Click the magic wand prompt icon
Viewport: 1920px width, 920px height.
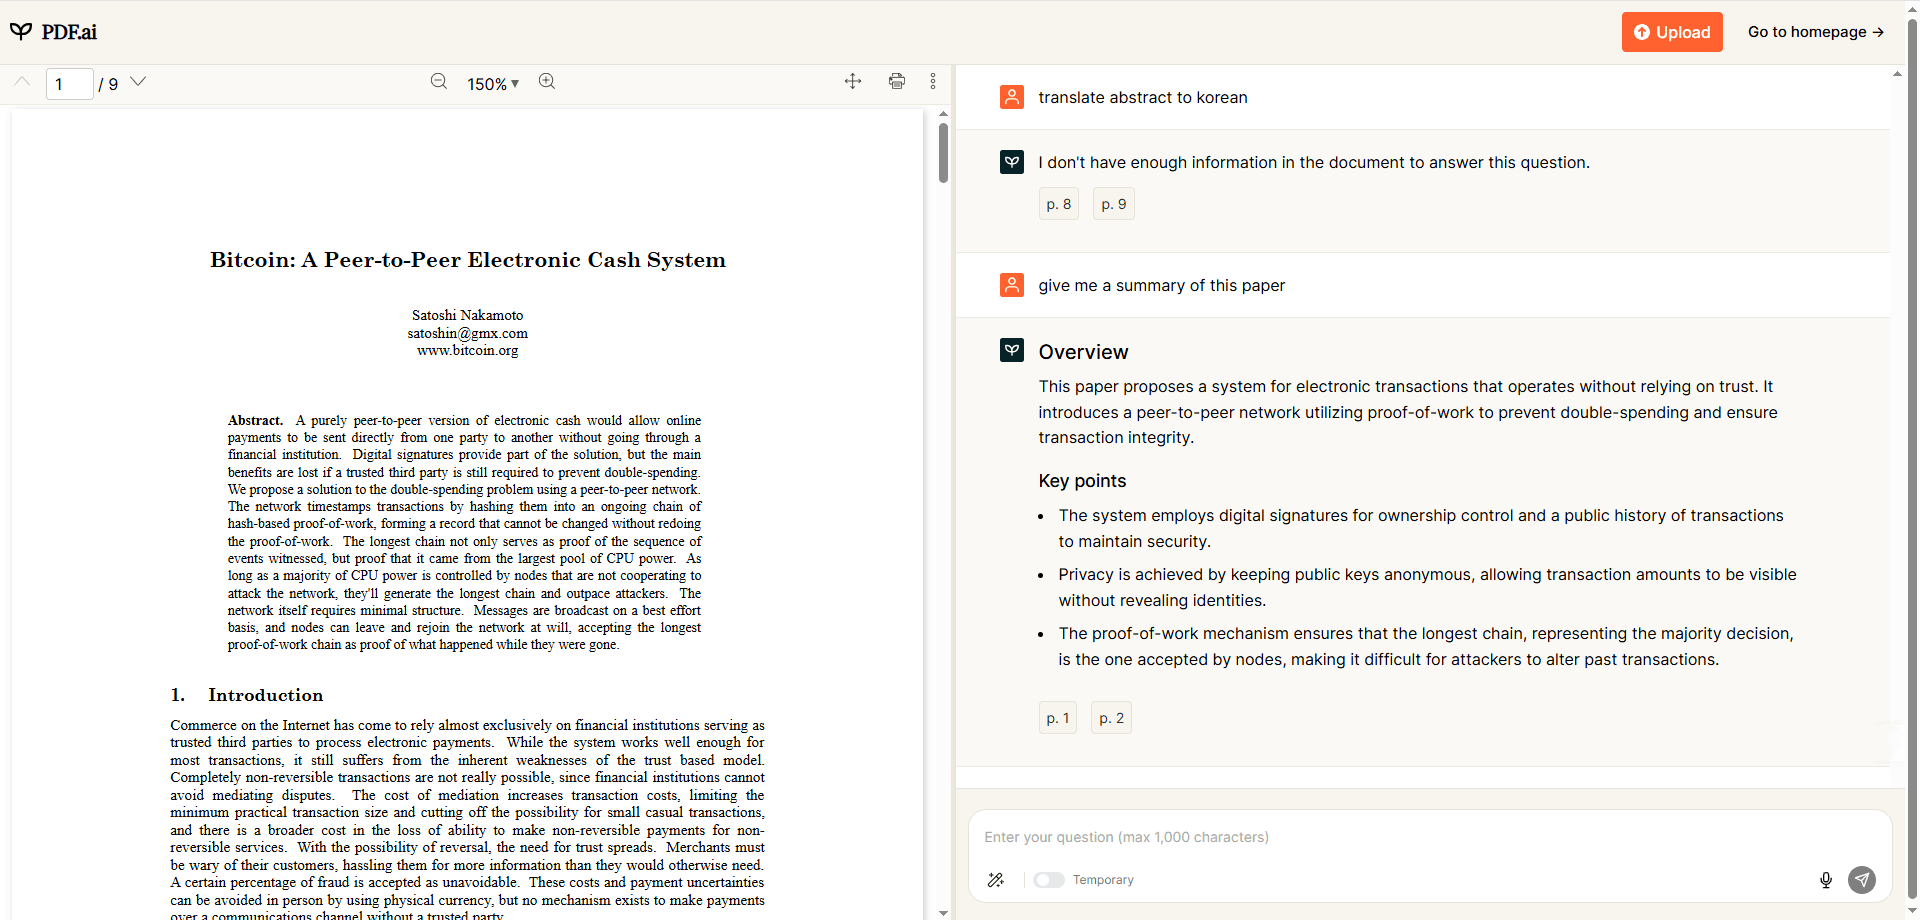996,880
